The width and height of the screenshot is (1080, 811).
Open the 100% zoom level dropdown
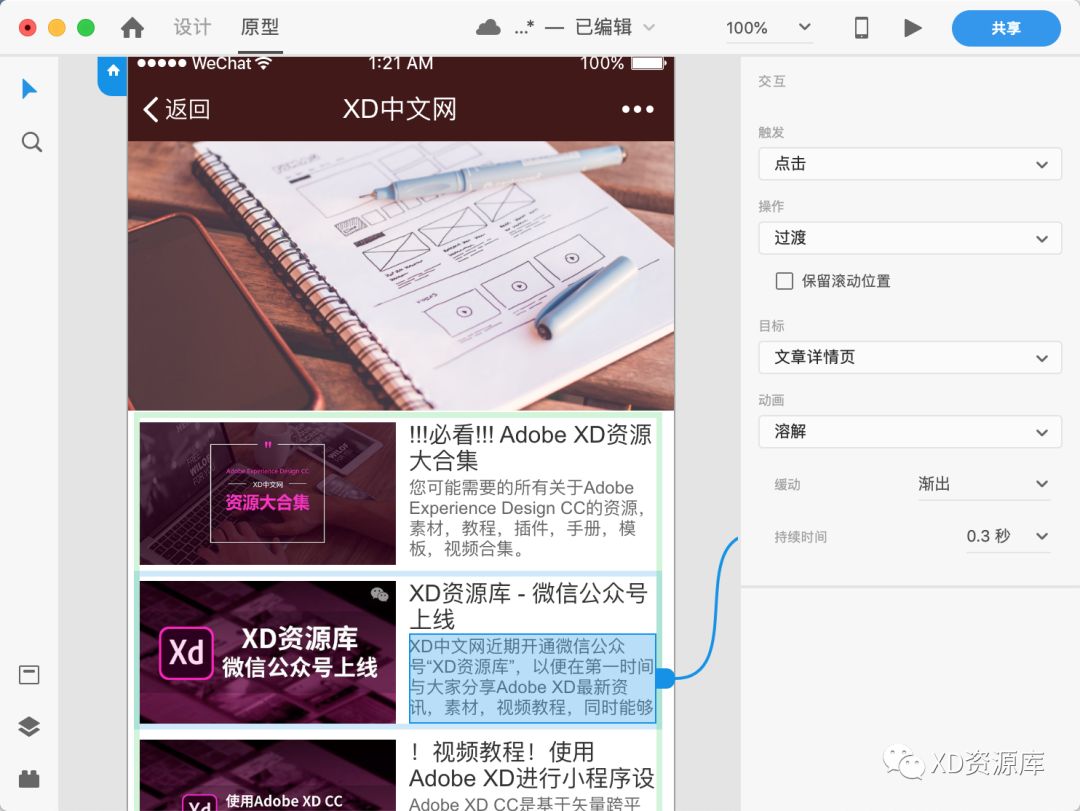(769, 28)
